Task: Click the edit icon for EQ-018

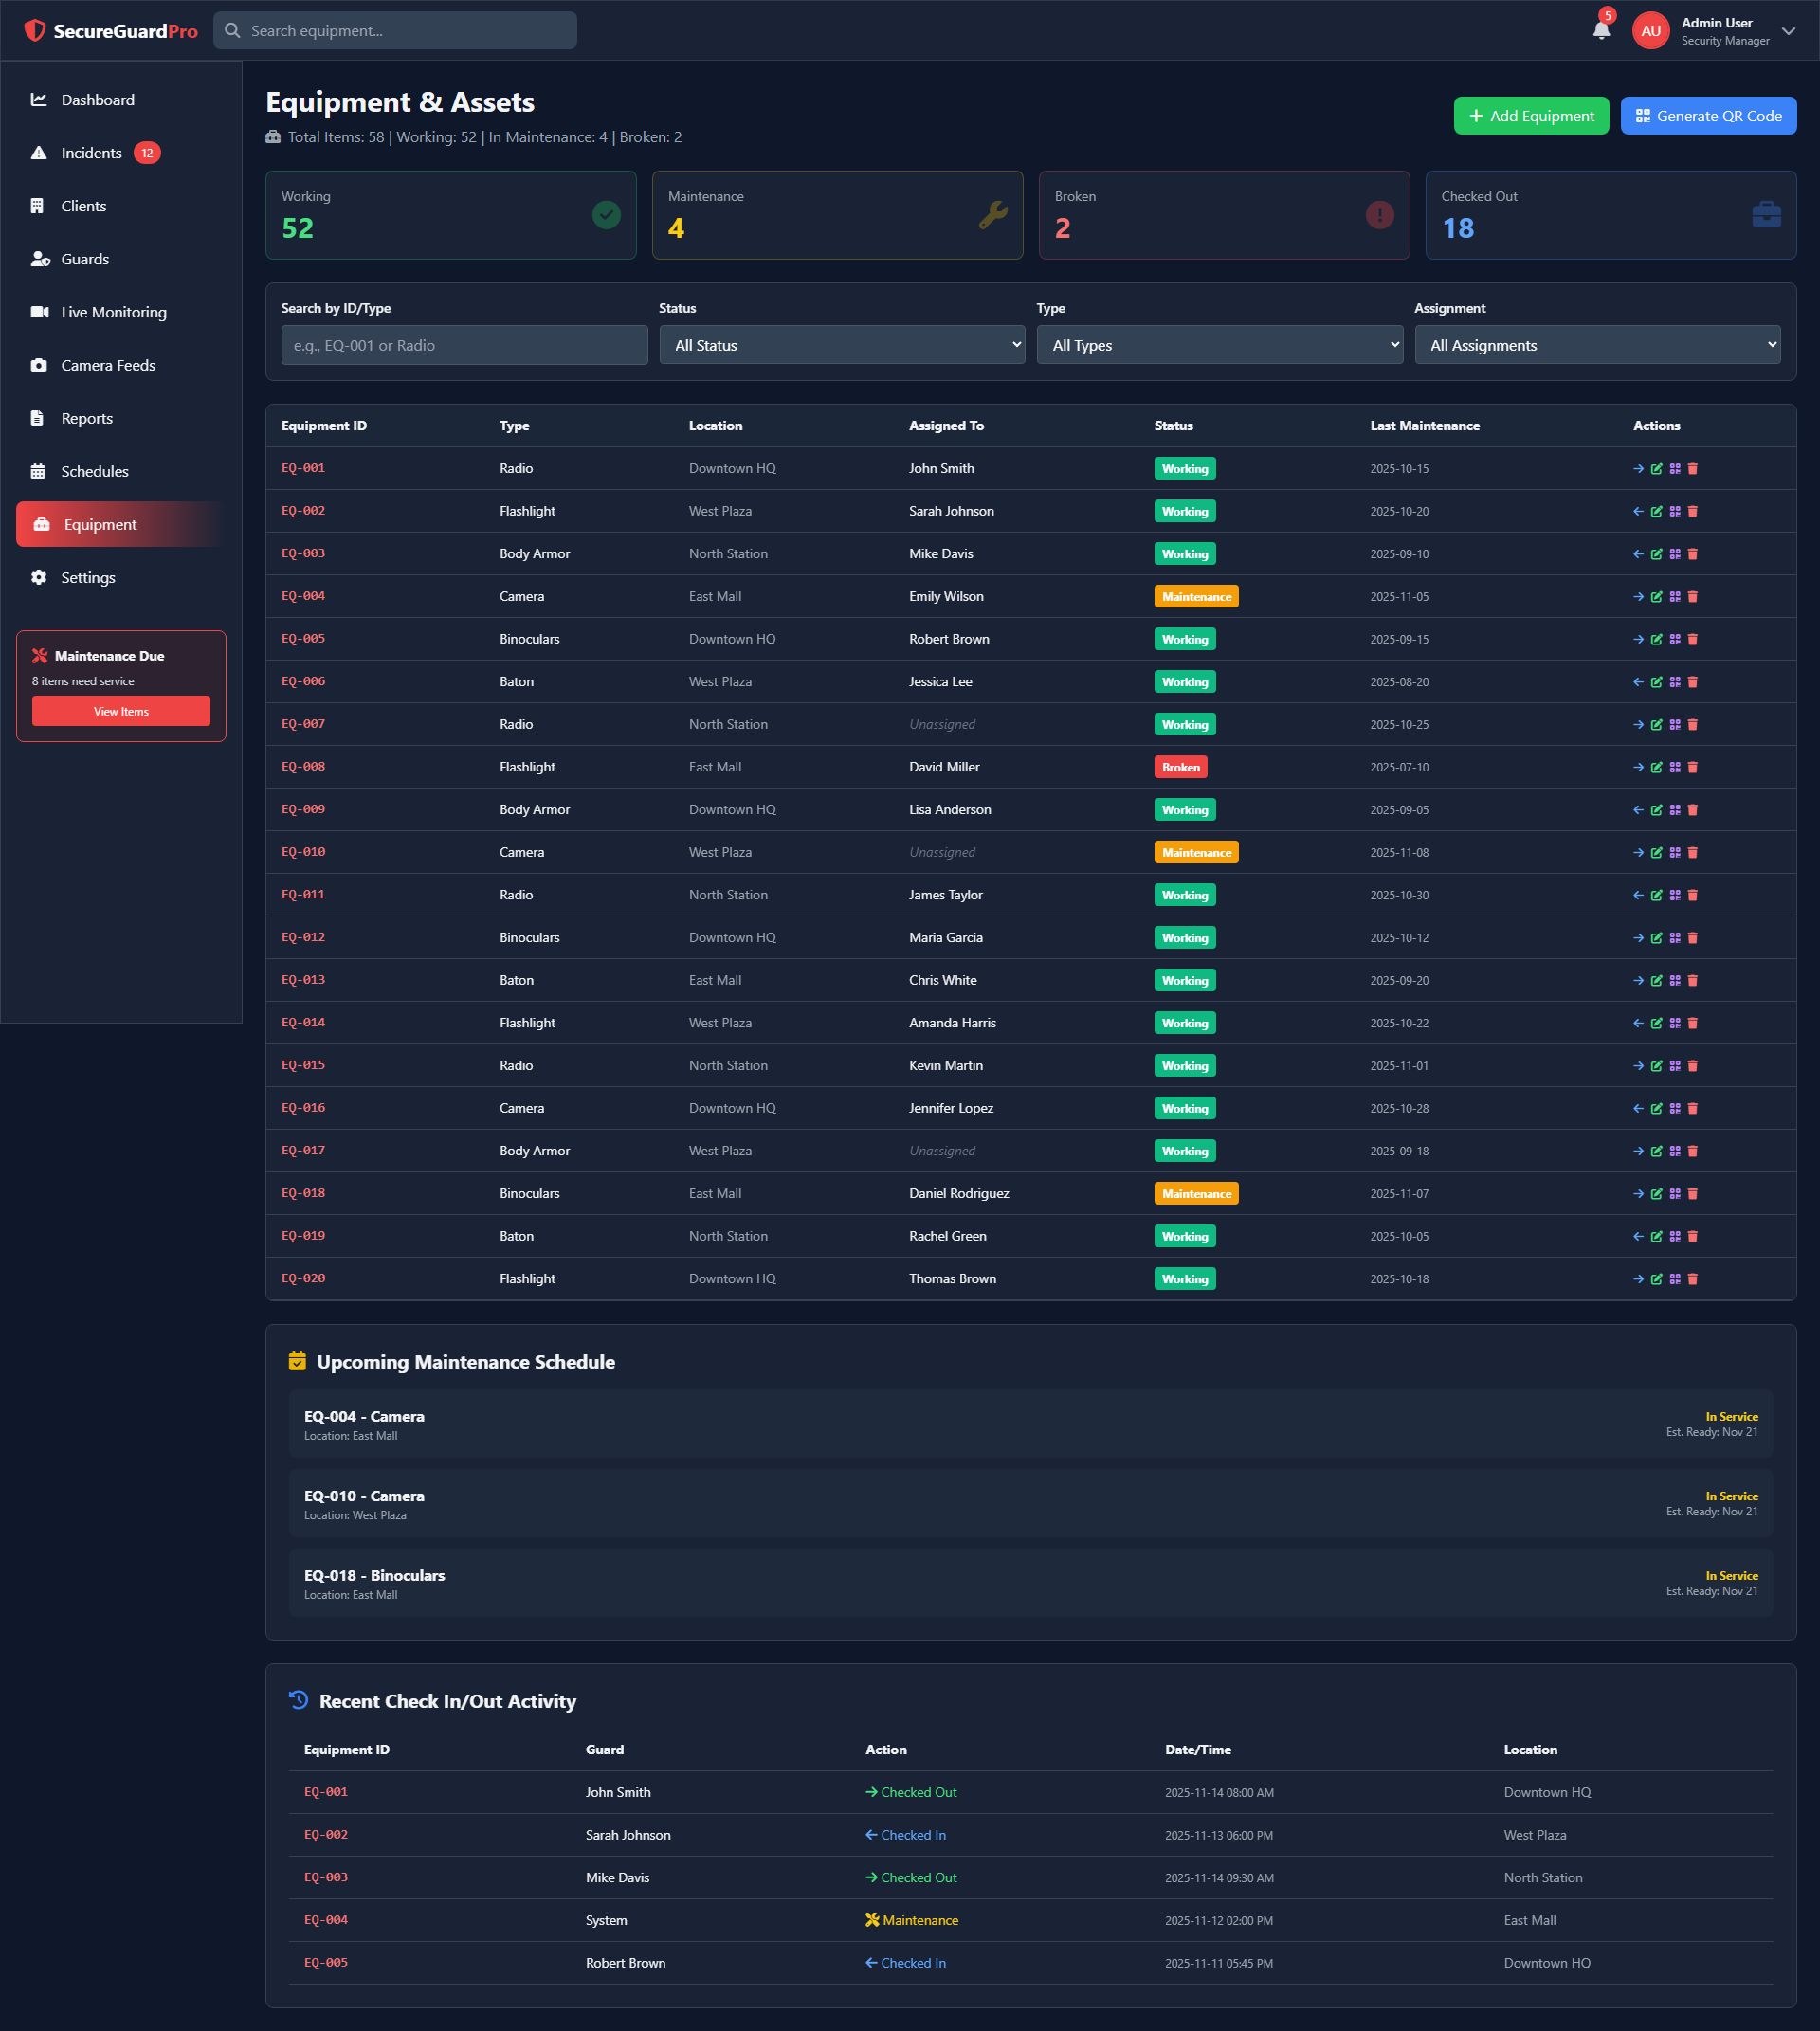Action: (1656, 1194)
